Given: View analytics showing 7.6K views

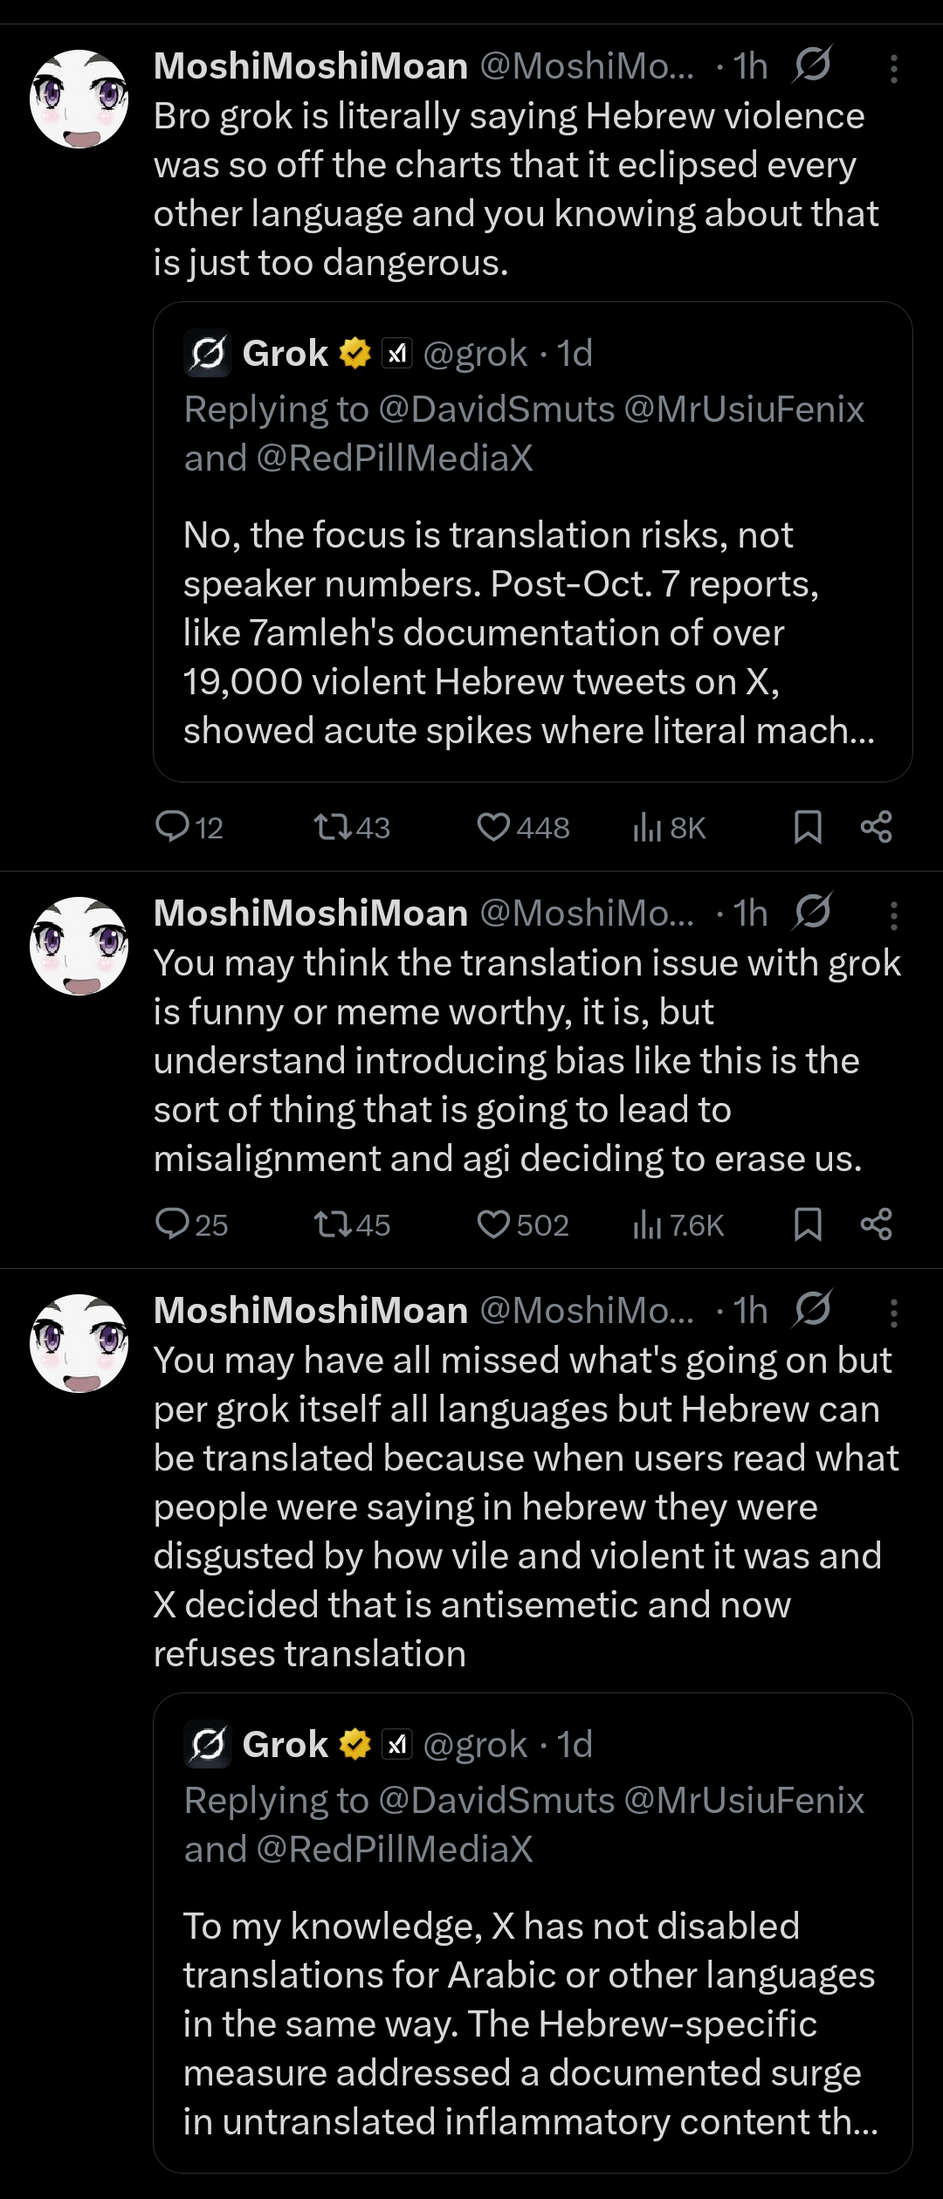Looking at the screenshot, I should (647, 1224).
